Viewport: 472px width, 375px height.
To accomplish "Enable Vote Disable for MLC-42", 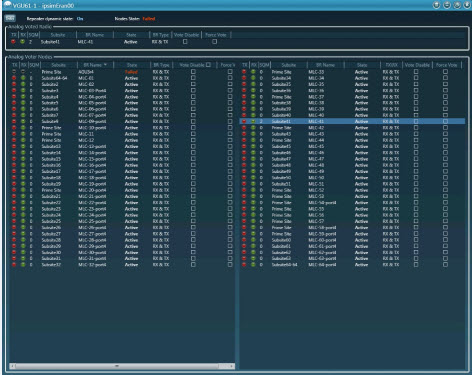I will click(416, 128).
